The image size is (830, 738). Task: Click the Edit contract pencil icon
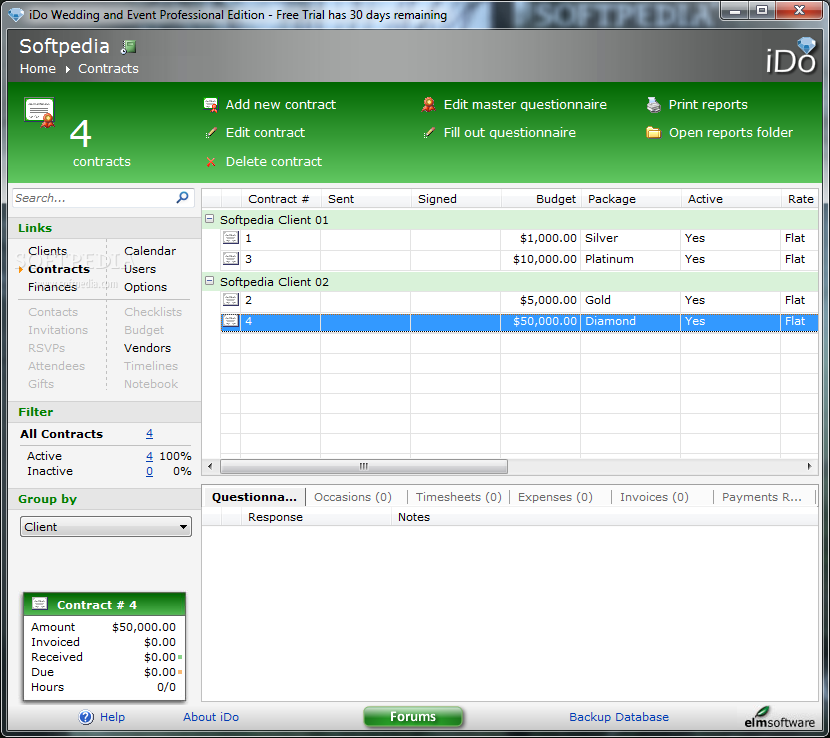click(x=211, y=133)
